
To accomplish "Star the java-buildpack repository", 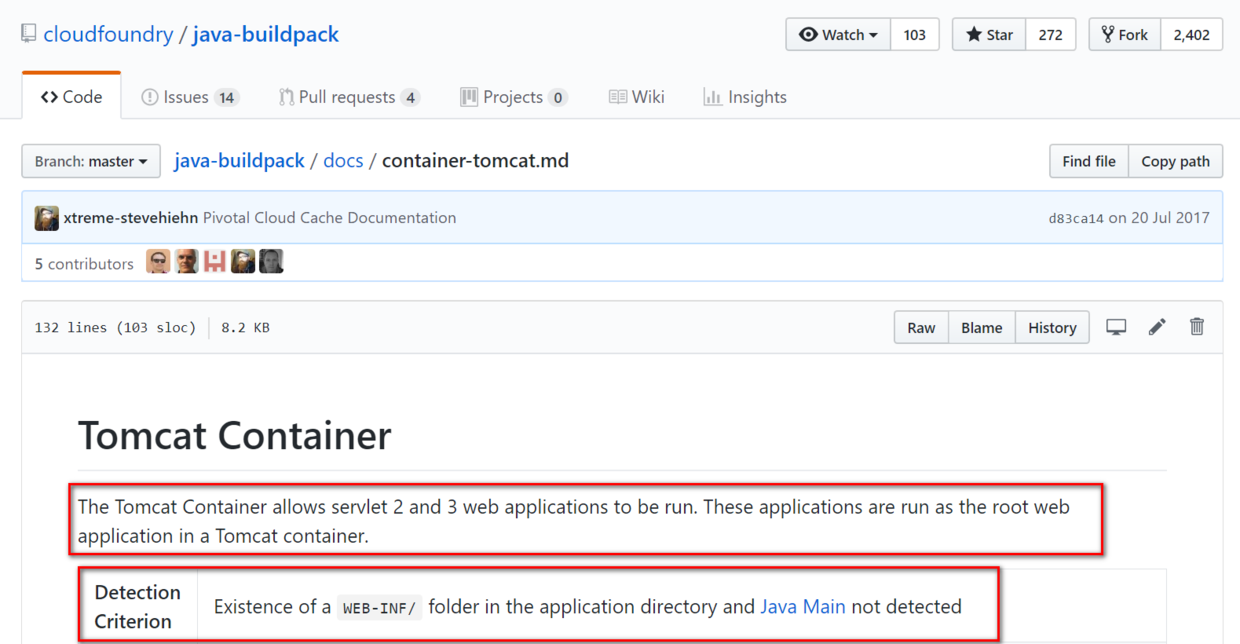I will click(x=989, y=34).
